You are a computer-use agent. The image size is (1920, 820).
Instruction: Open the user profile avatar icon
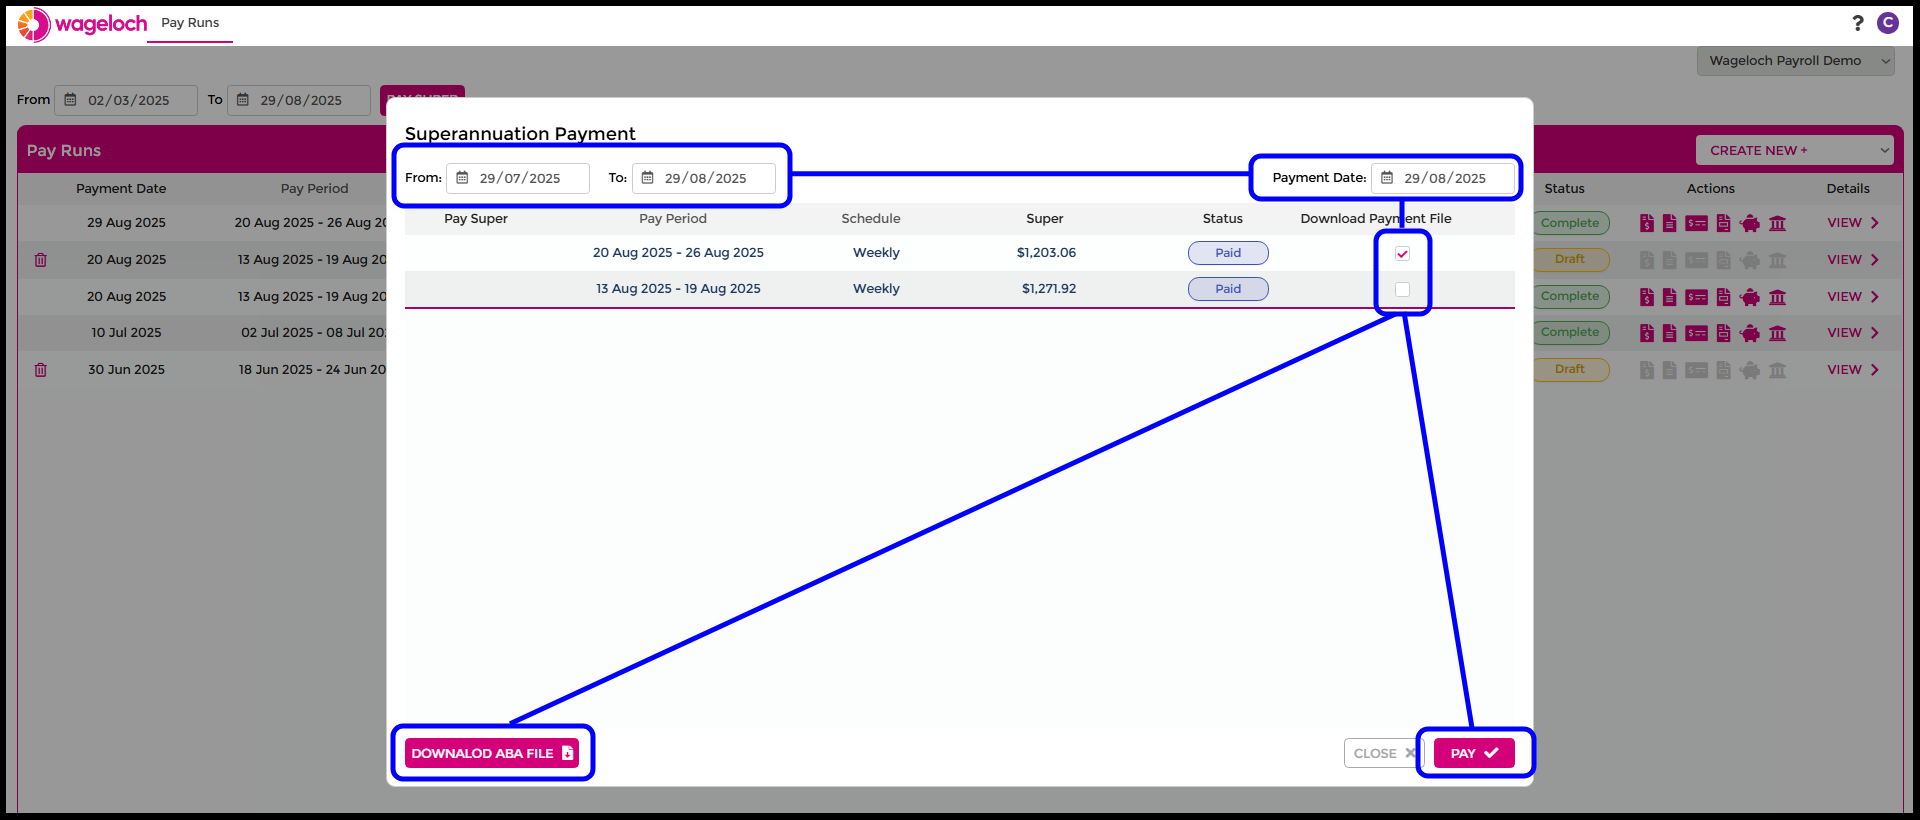pyautogui.click(x=1887, y=23)
